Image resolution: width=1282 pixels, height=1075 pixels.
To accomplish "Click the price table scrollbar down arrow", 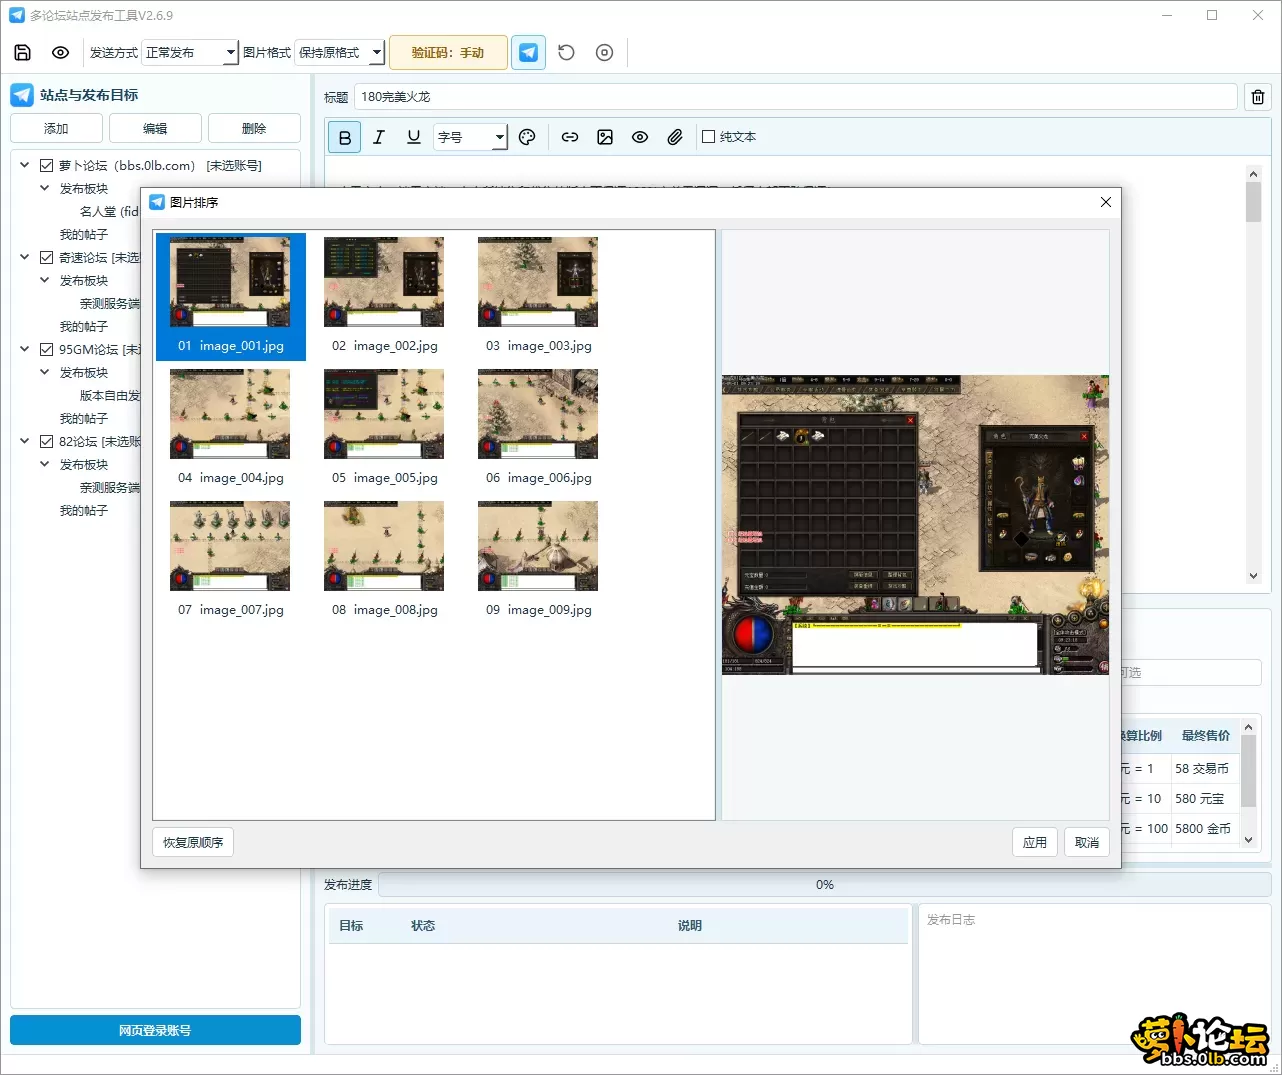I will click(1248, 840).
